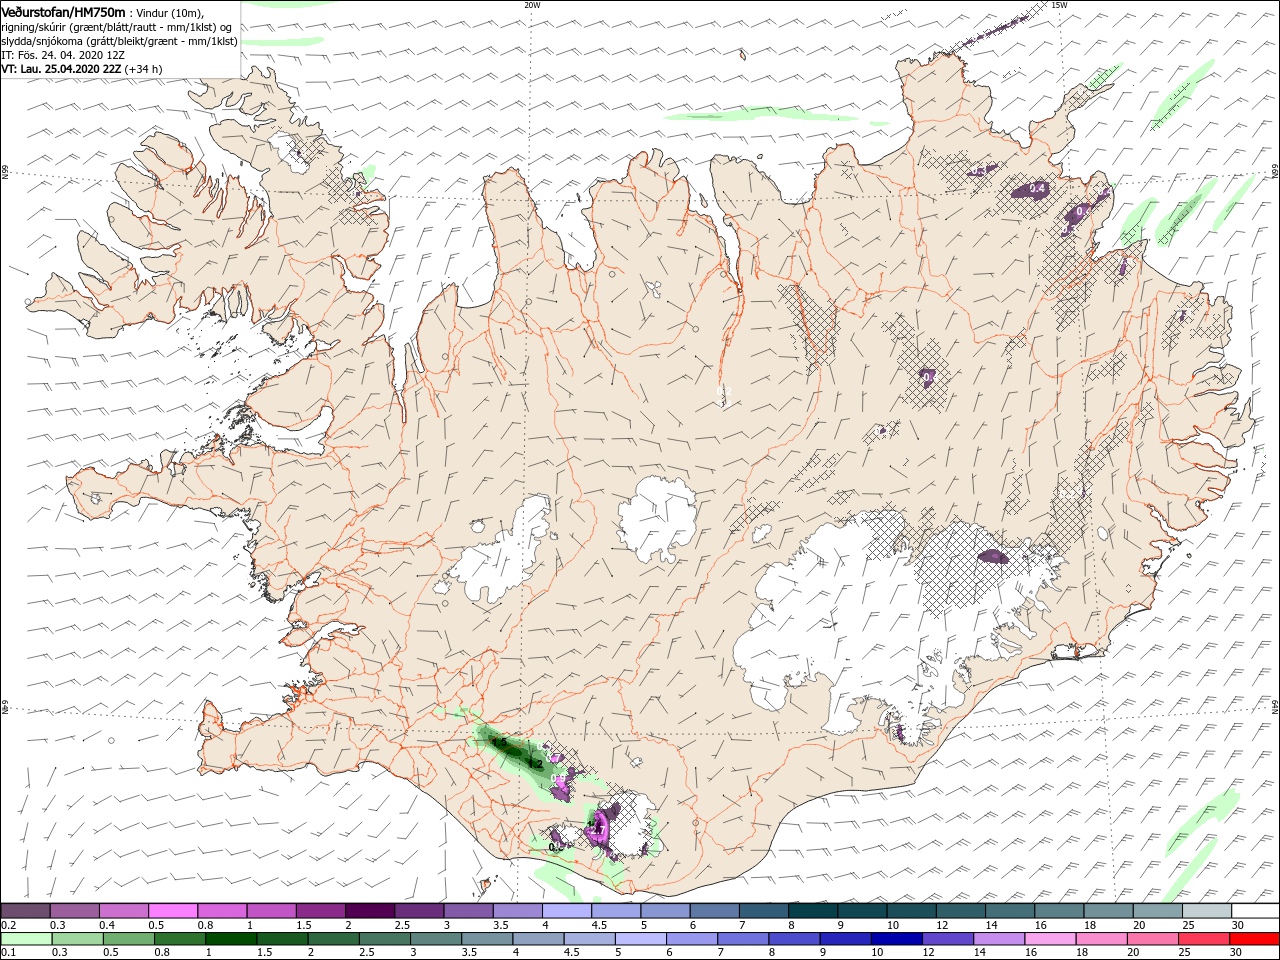Click the 0.4 value in northeast purple patch
Image resolution: width=1280 pixels, height=960 pixels.
coord(1038,188)
